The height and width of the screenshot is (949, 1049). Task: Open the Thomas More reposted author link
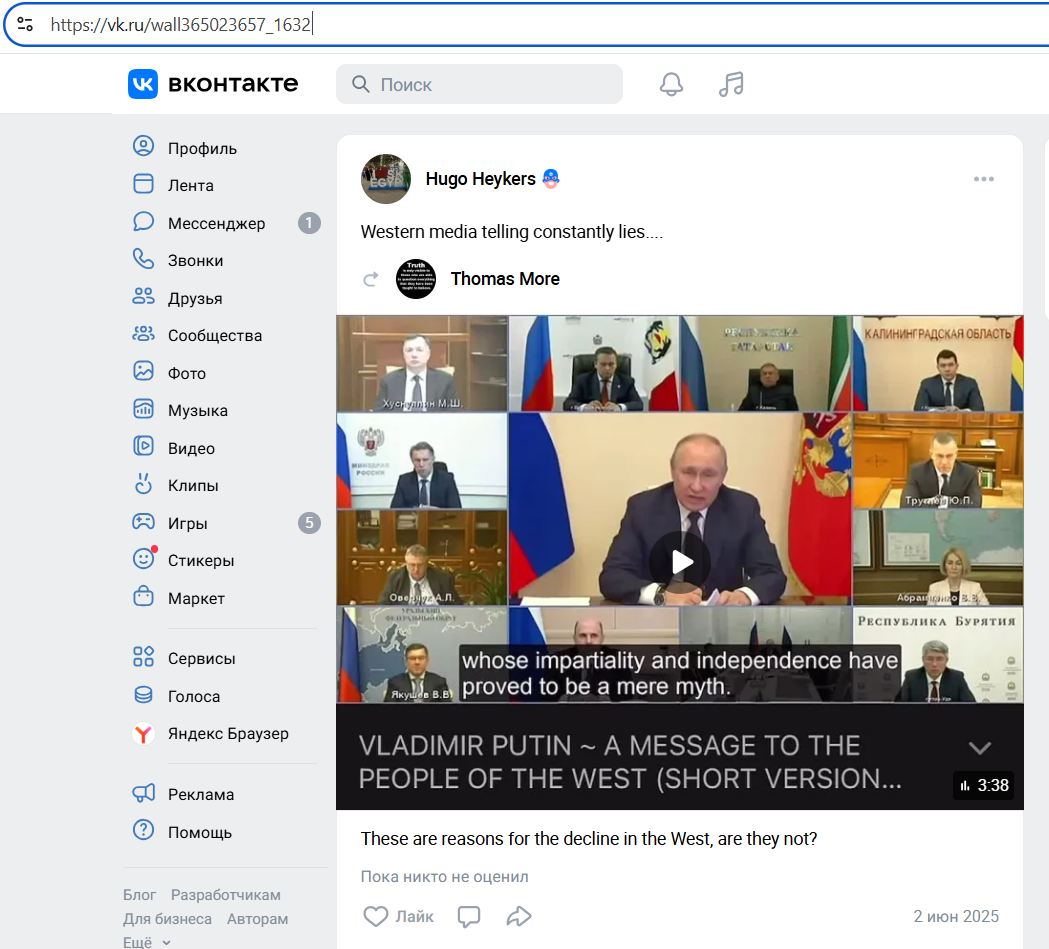(505, 279)
